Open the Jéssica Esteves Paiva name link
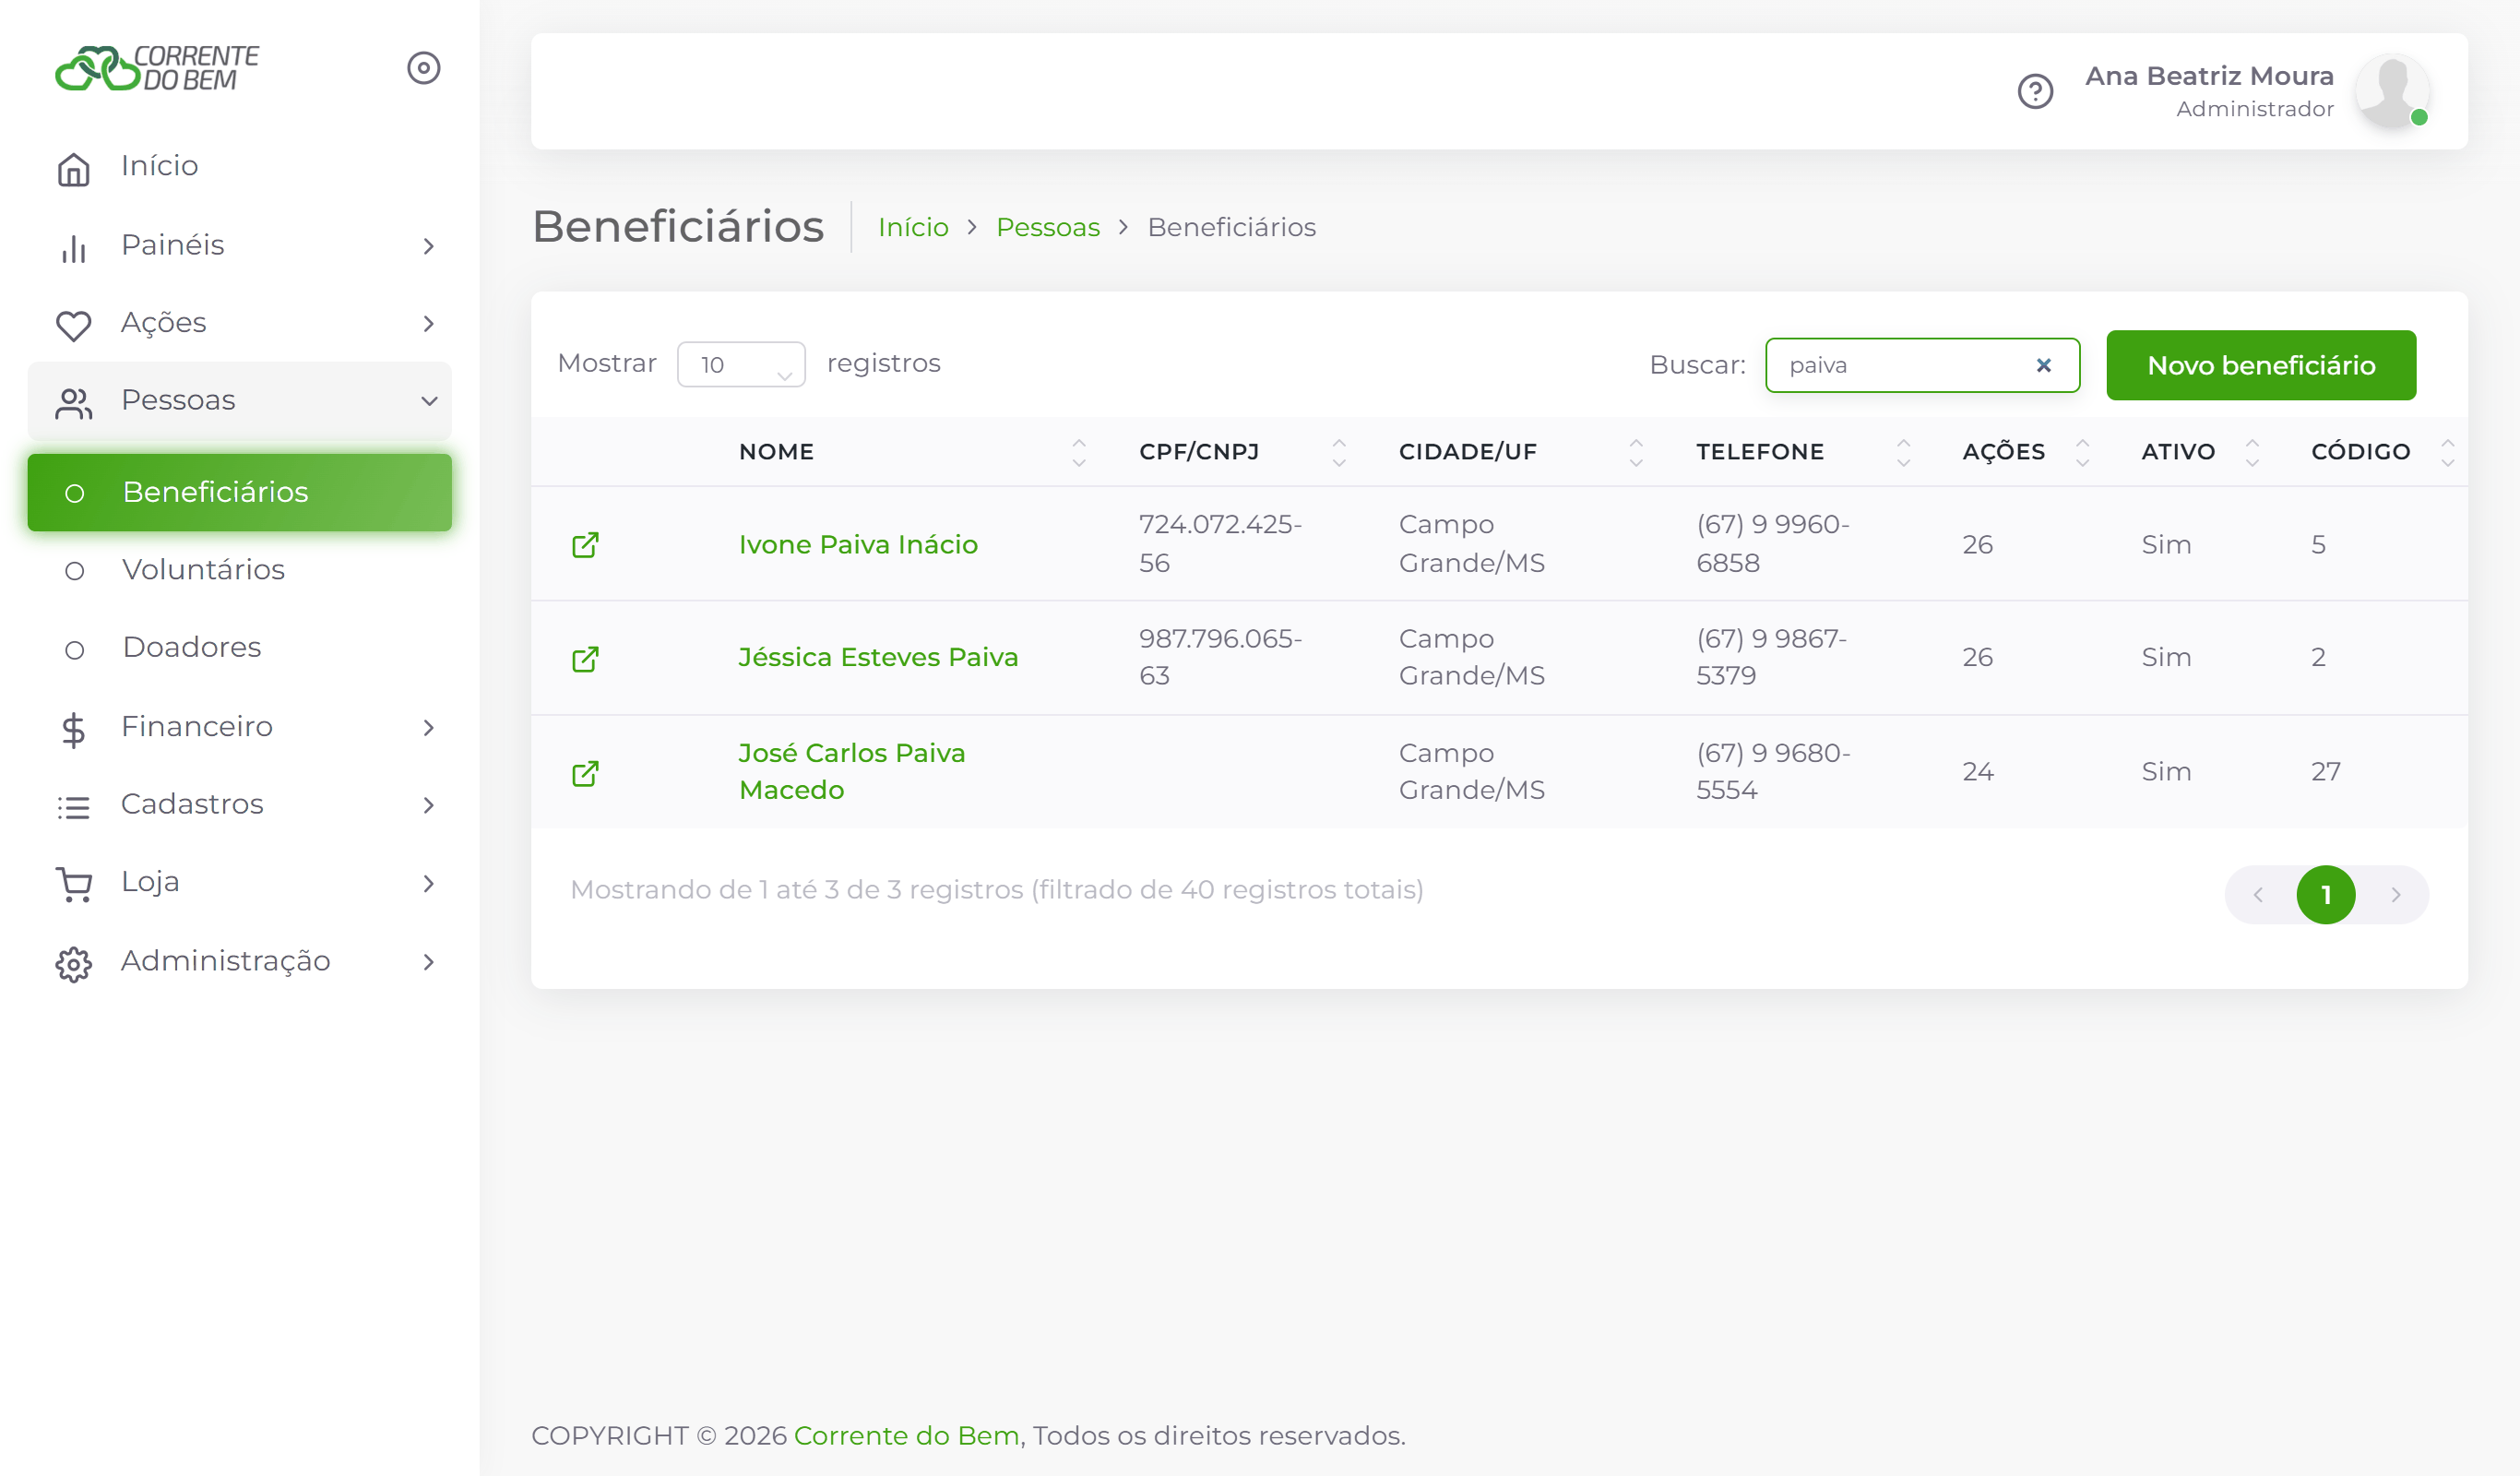This screenshot has width=2520, height=1476. coord(878,657)
